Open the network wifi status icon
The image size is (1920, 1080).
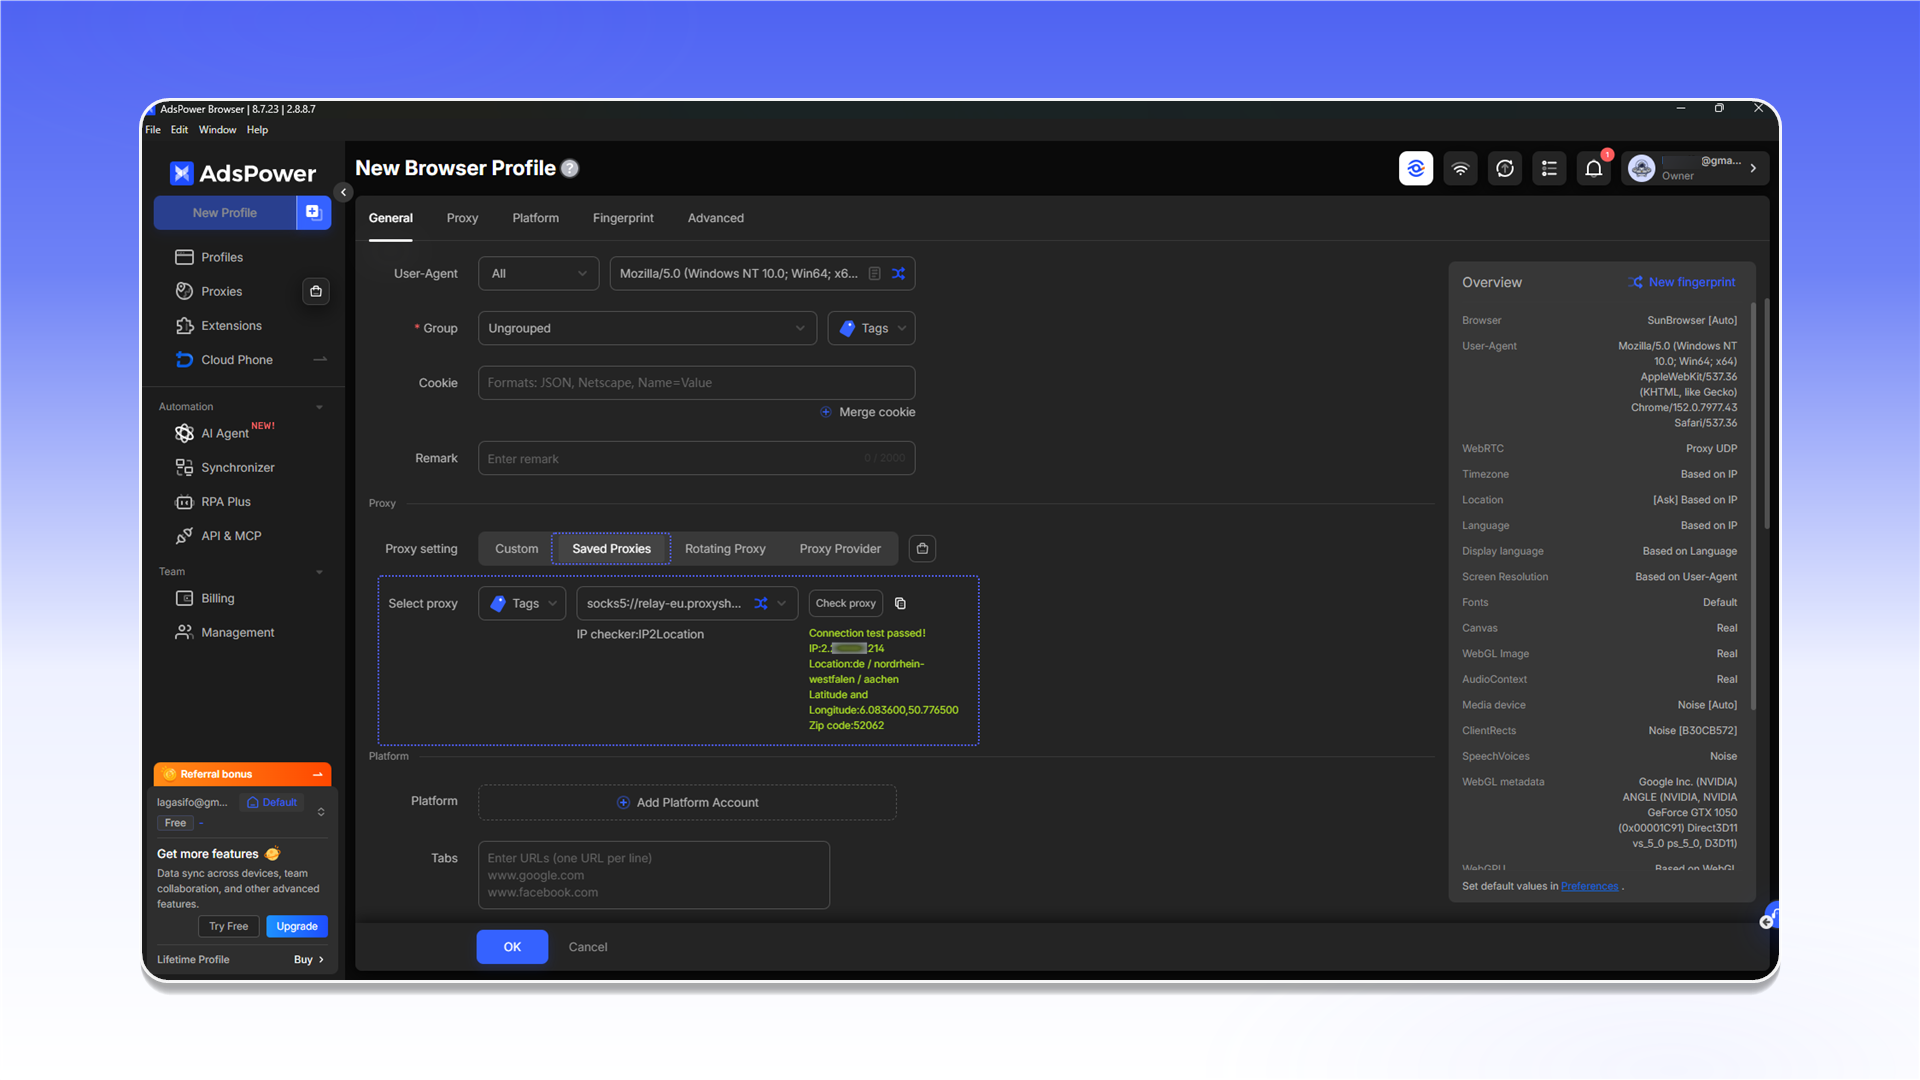coord(1460,169)
